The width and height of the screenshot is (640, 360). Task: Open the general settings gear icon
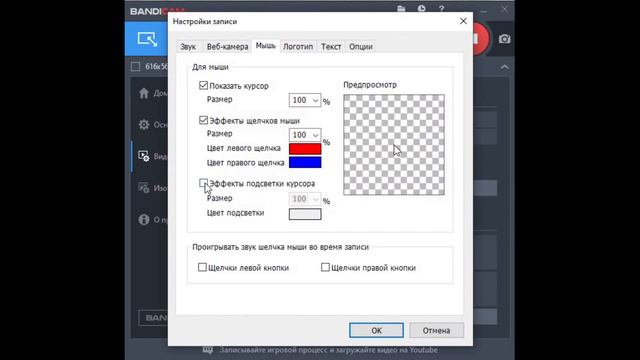[x=144, y=124]
